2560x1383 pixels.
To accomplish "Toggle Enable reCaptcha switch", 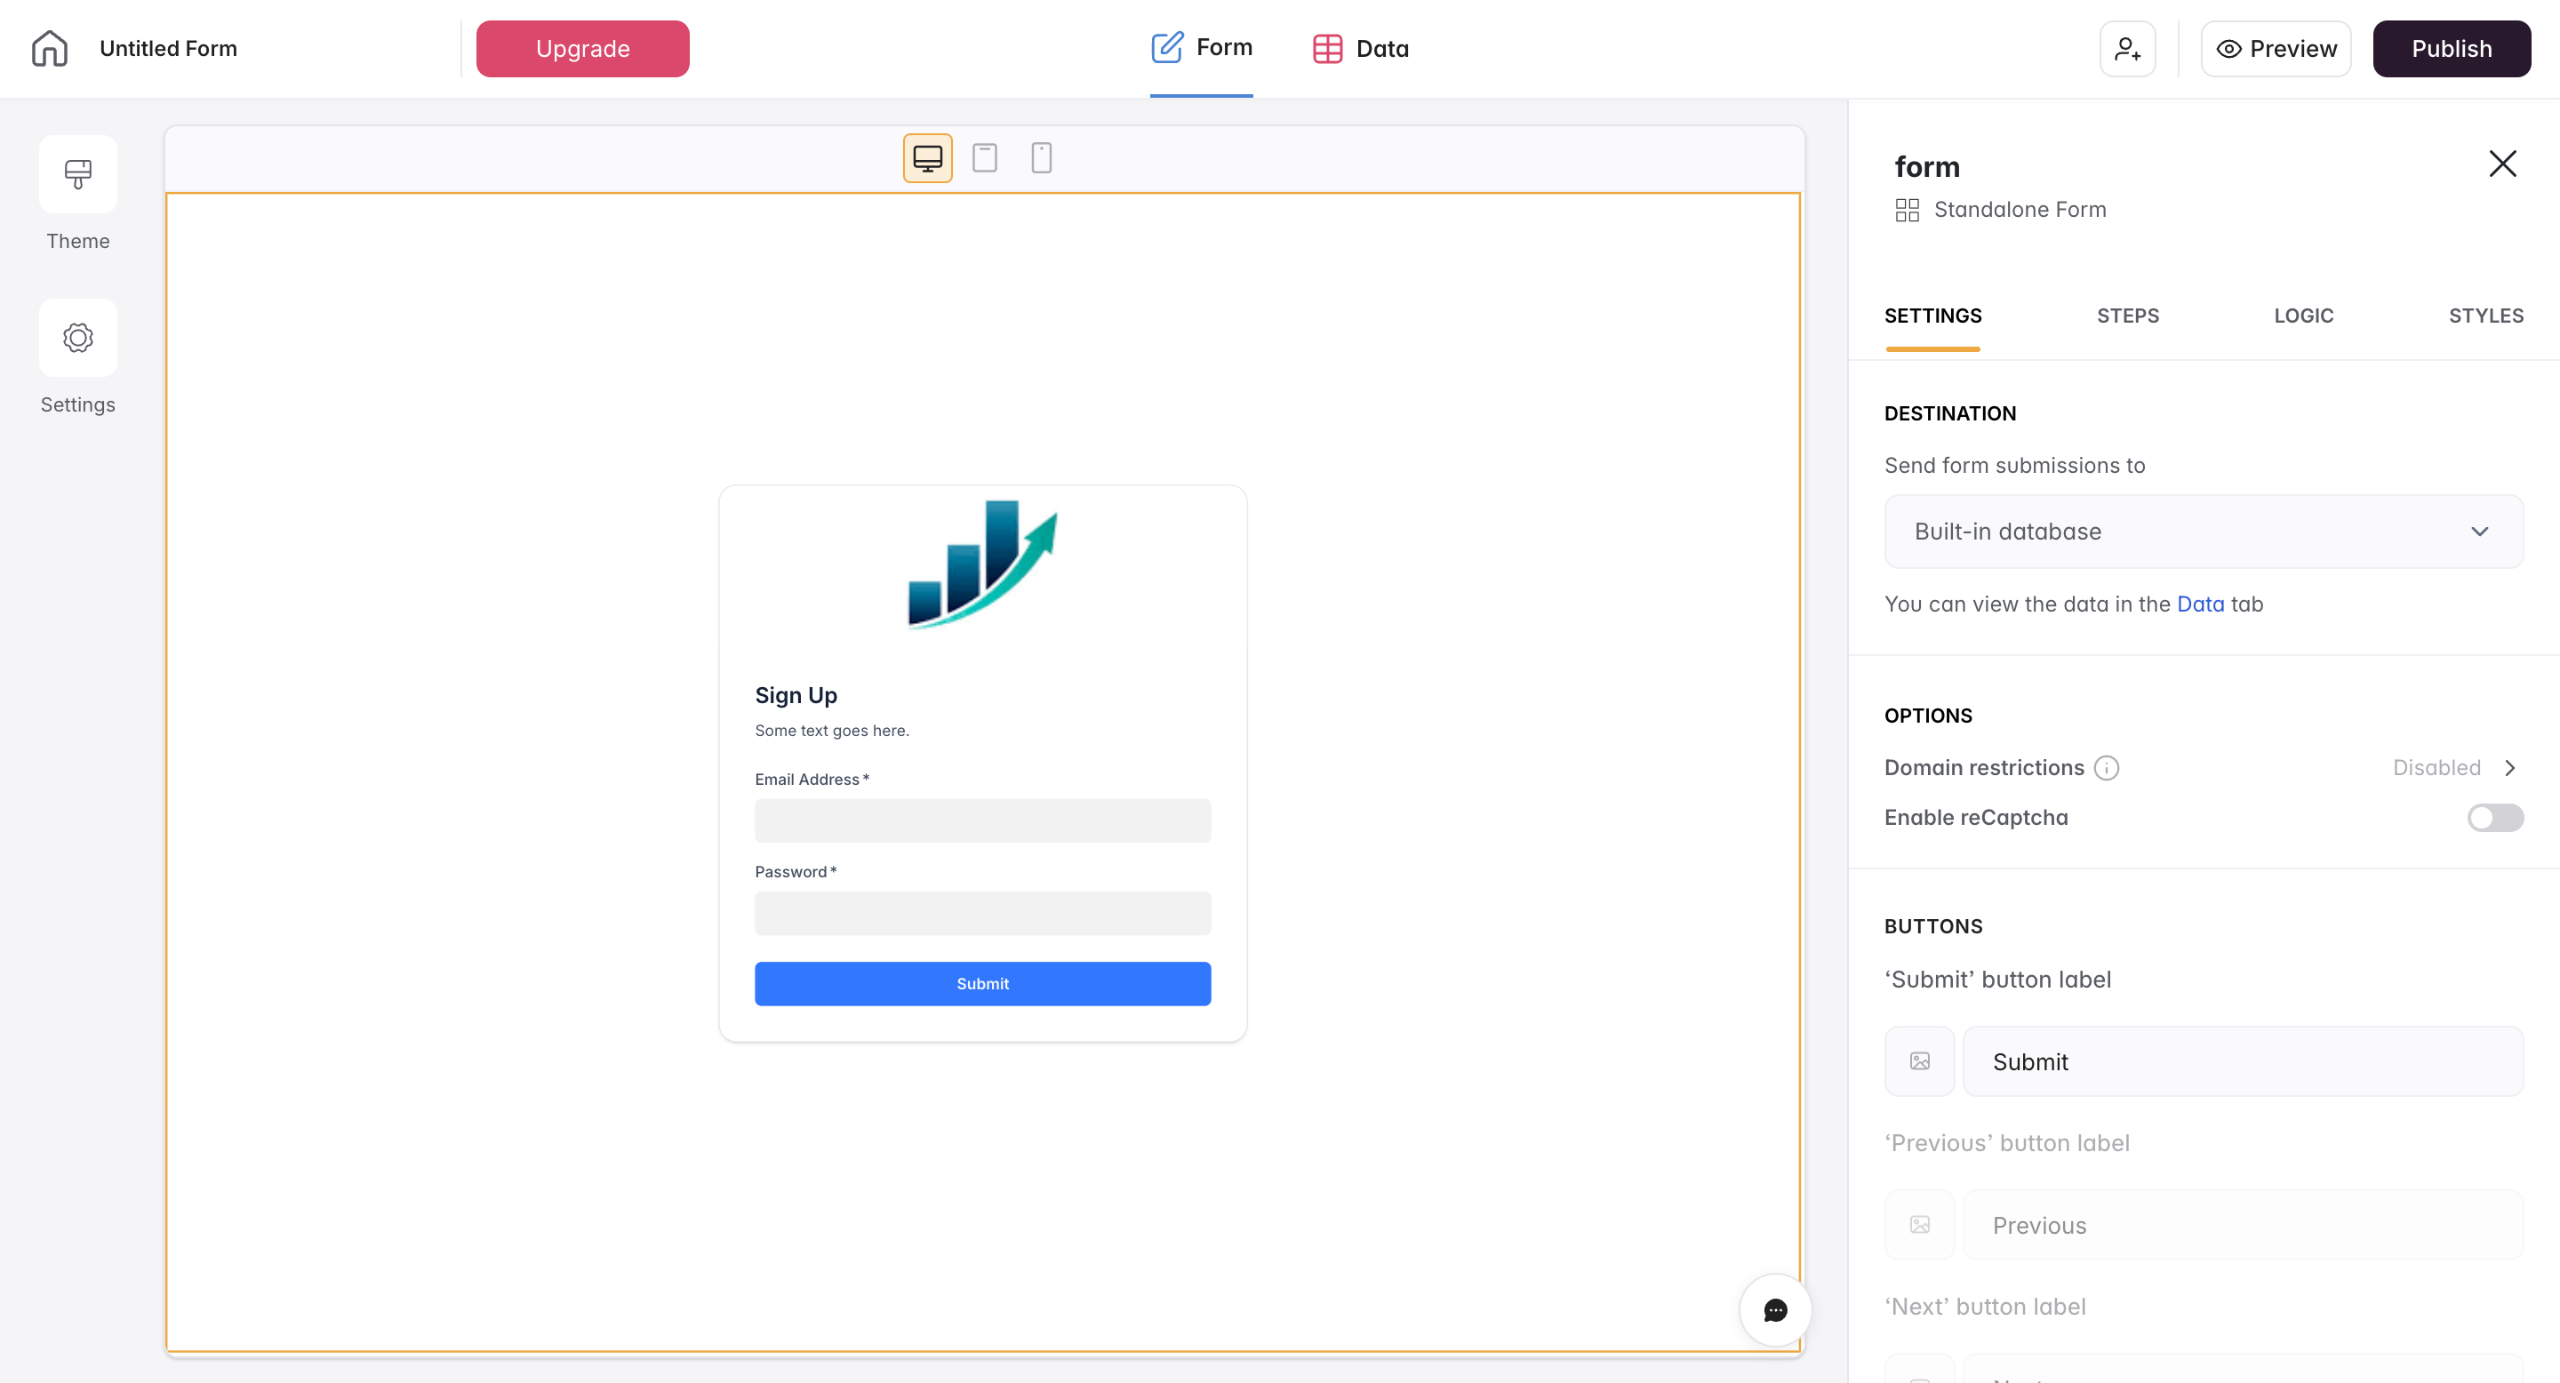I will coord(2494,817).
